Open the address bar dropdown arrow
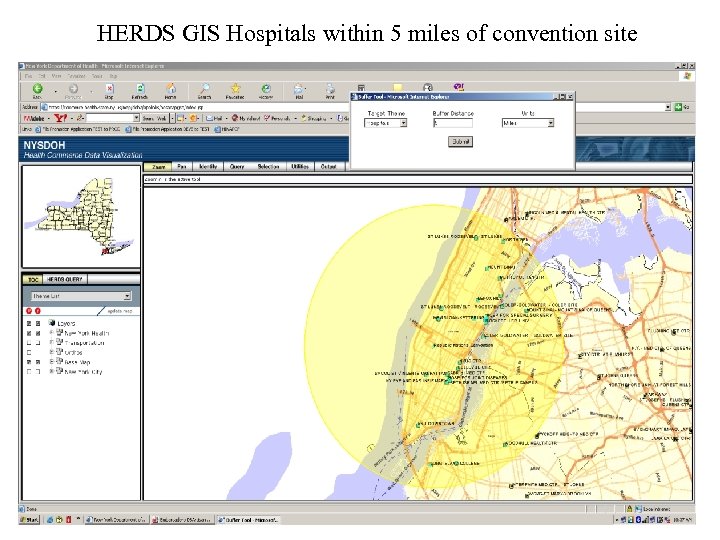 coord(668,107)
